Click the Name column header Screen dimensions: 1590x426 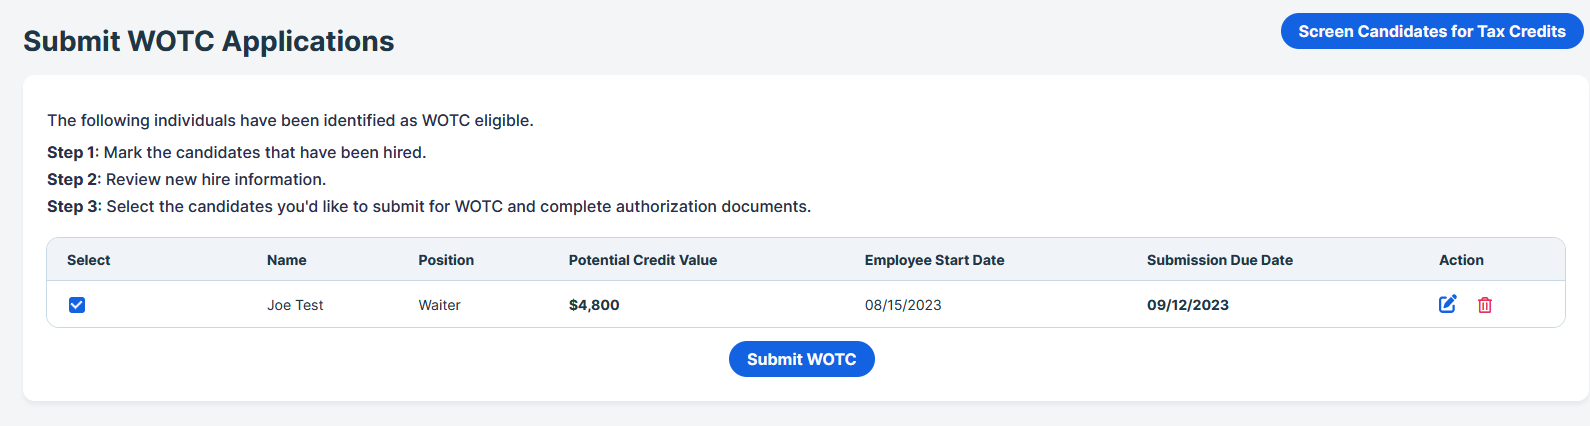pos(287,260)
